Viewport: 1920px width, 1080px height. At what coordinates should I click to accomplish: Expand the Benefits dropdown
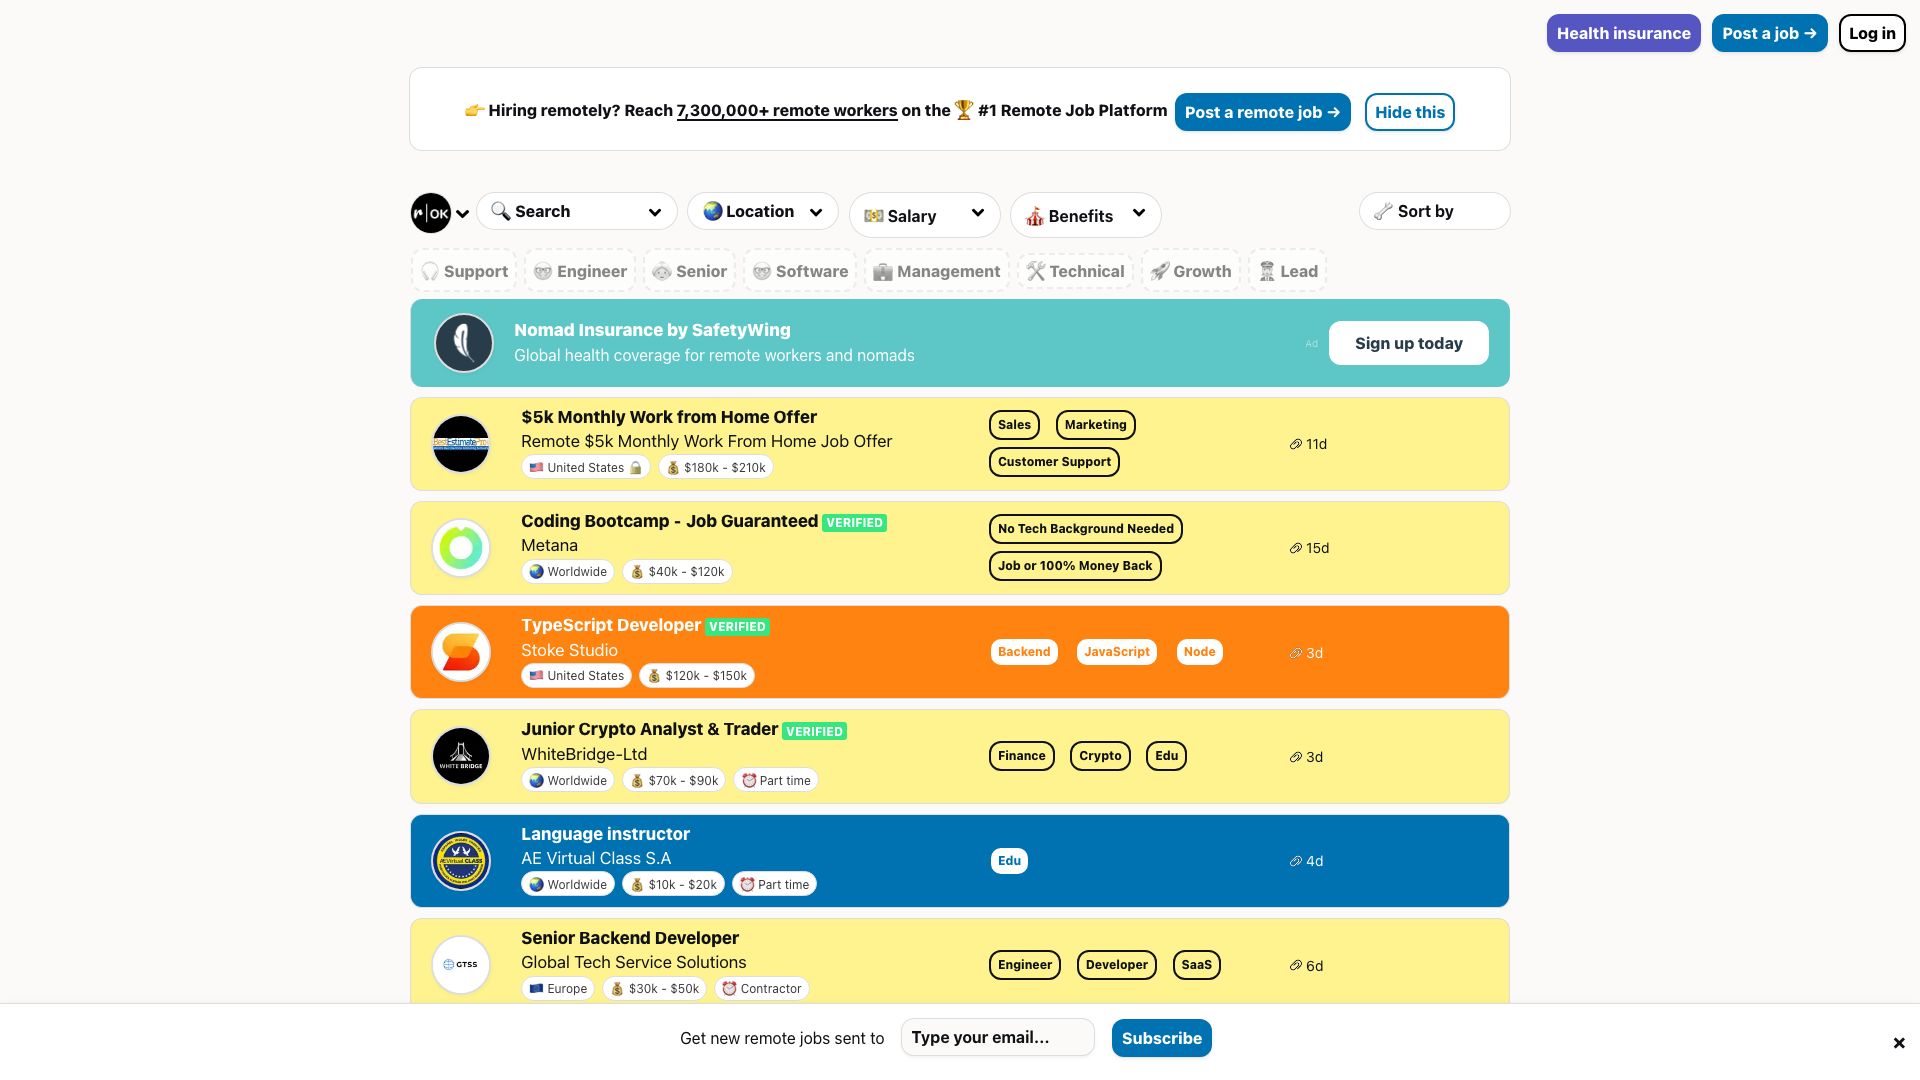(x=1085, y=215)
